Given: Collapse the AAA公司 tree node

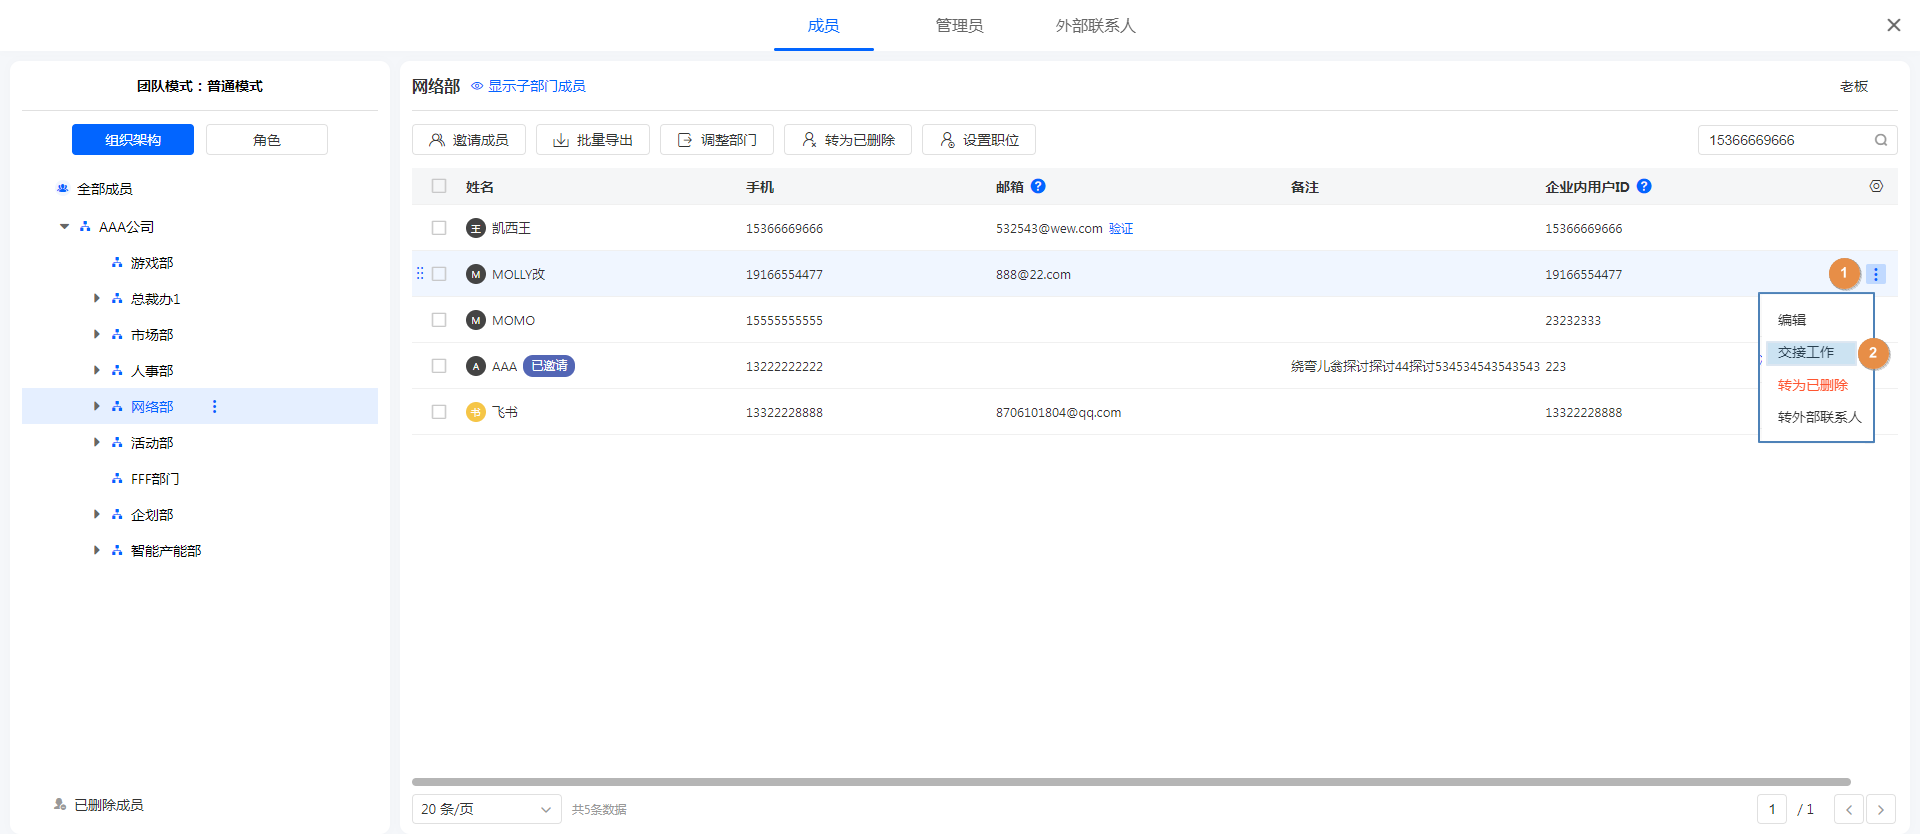Looking at the screenshot, I should coord(64,227).
